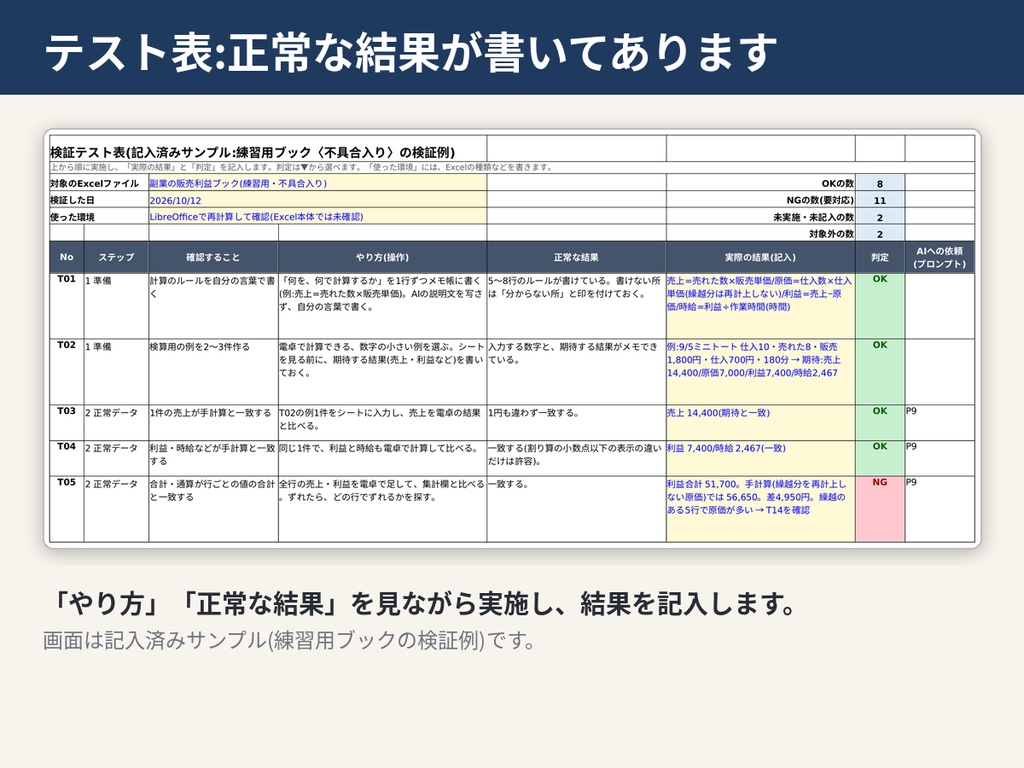Select the NG count value 11
Screen dimensions: 1024x768
click(880, 200)
